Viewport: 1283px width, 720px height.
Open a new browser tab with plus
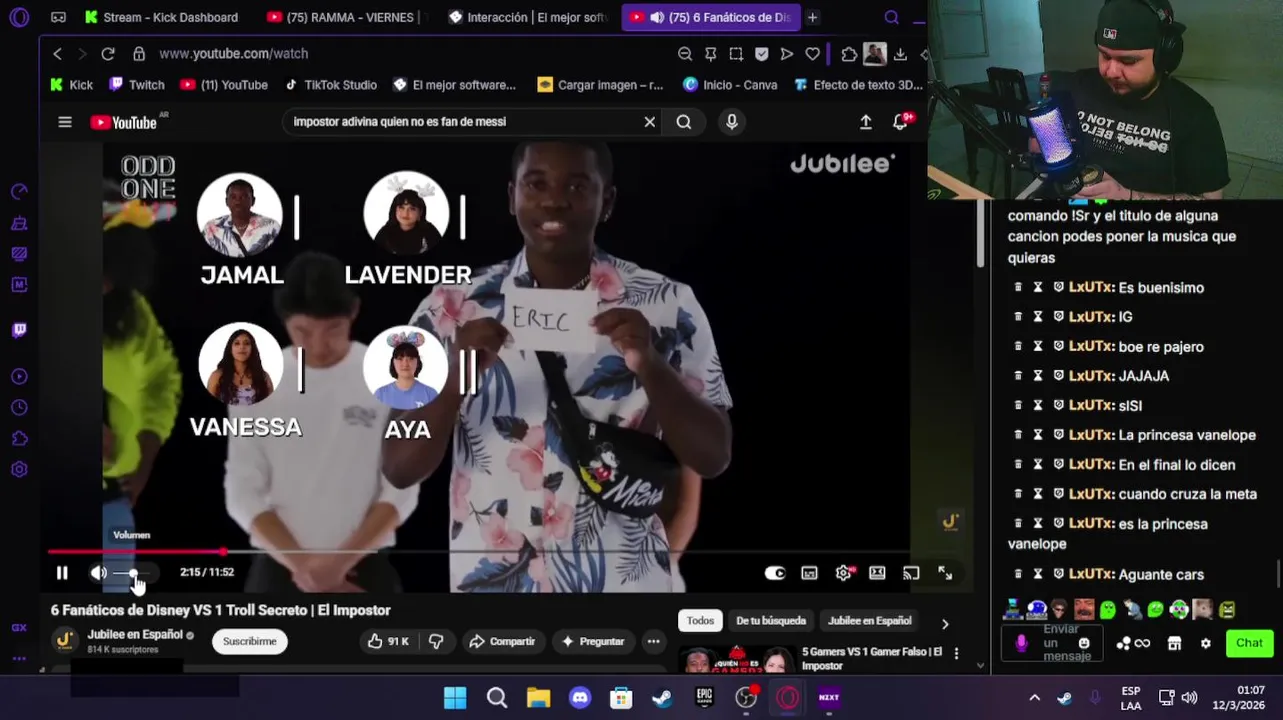[x=813, y=17]
